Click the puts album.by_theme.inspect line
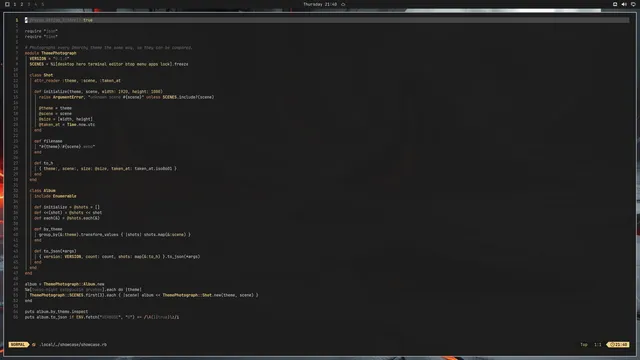Viewport: 640px width, 360px height. (x=56, y=311)
